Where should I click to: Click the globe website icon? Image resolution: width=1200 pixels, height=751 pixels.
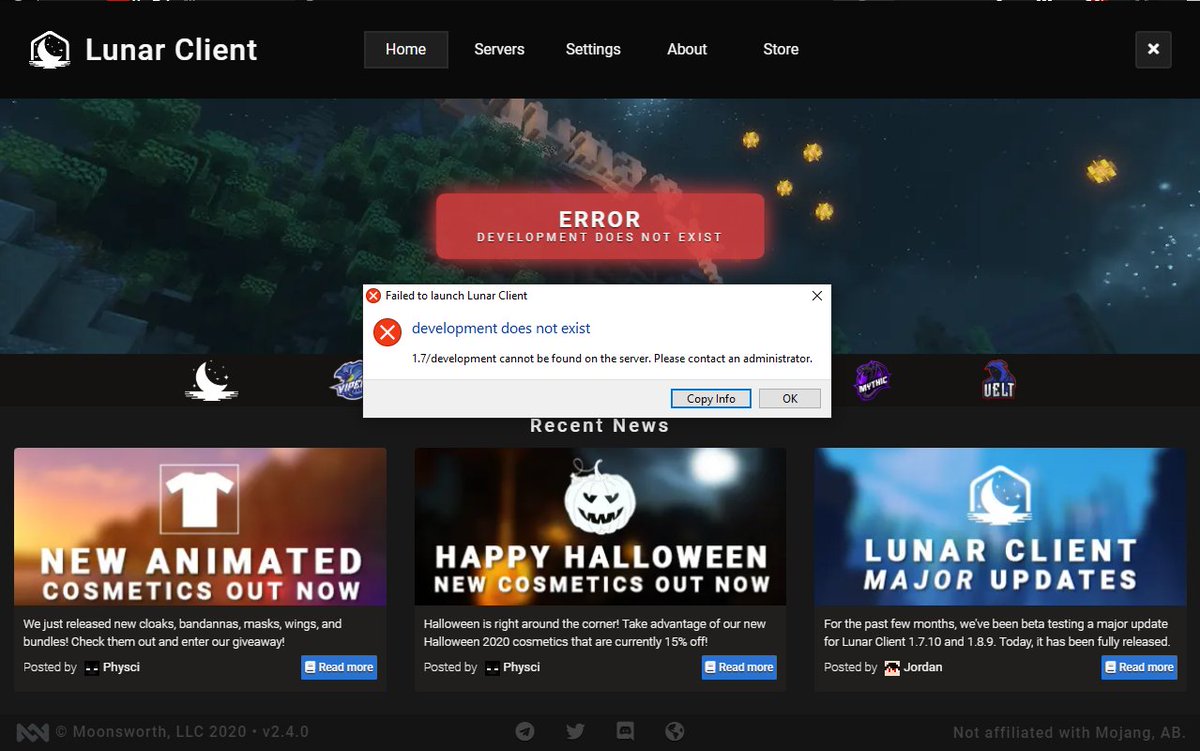click(675, 731)
